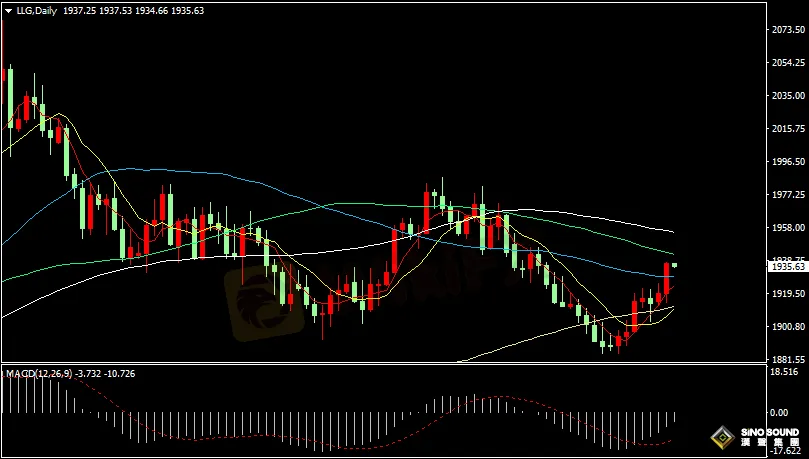Click the 1881.55 price axis label
The height and width of the screenshot is (459, 809).
click(x=787, y=359)
